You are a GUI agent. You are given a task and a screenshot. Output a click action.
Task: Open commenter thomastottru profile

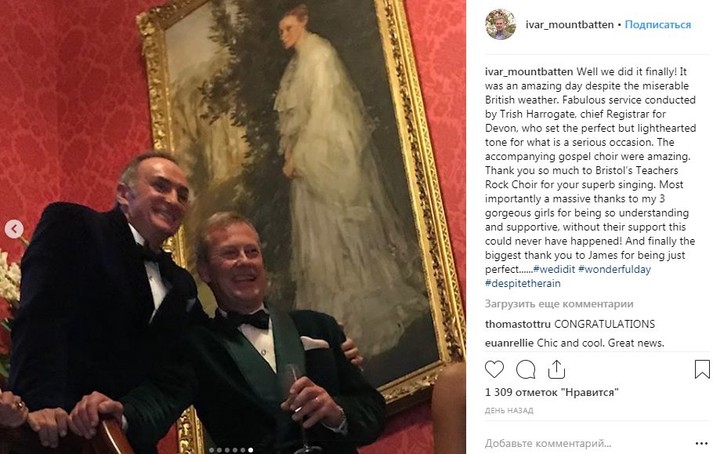pos(517,324)
